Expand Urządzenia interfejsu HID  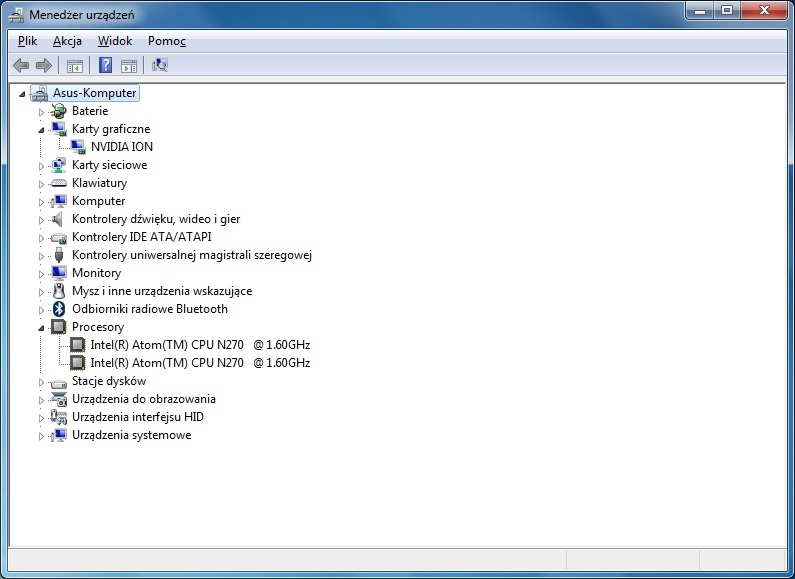[x=42, y=418]
